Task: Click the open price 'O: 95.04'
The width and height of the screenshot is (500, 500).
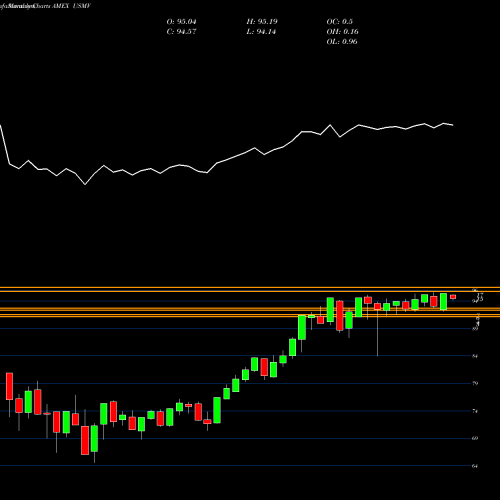Action: (181, 22)
